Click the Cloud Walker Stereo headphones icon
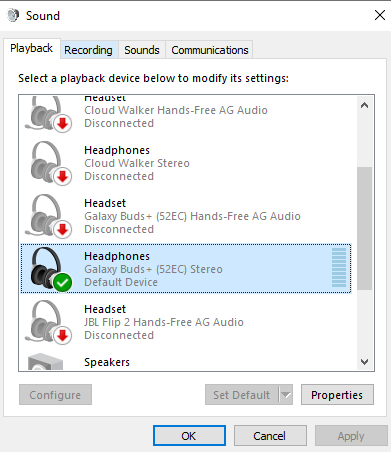The width and height of the screenshot is (391, 452). click(48, 163)
